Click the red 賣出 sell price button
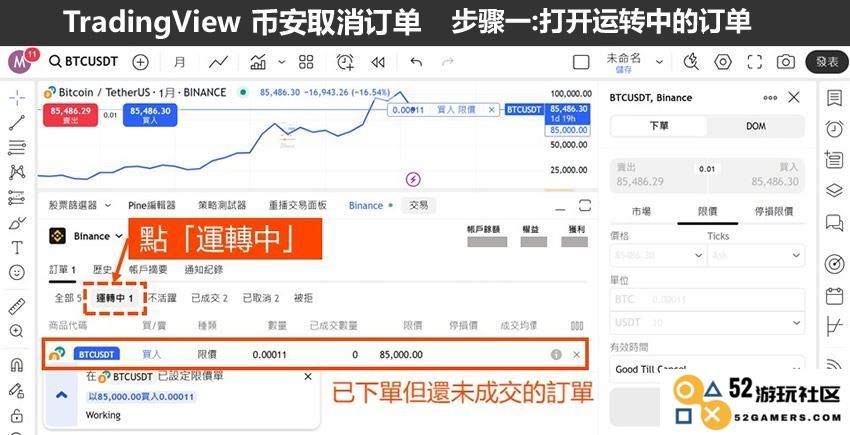This screenshot has width=850, height=435. 70,115
